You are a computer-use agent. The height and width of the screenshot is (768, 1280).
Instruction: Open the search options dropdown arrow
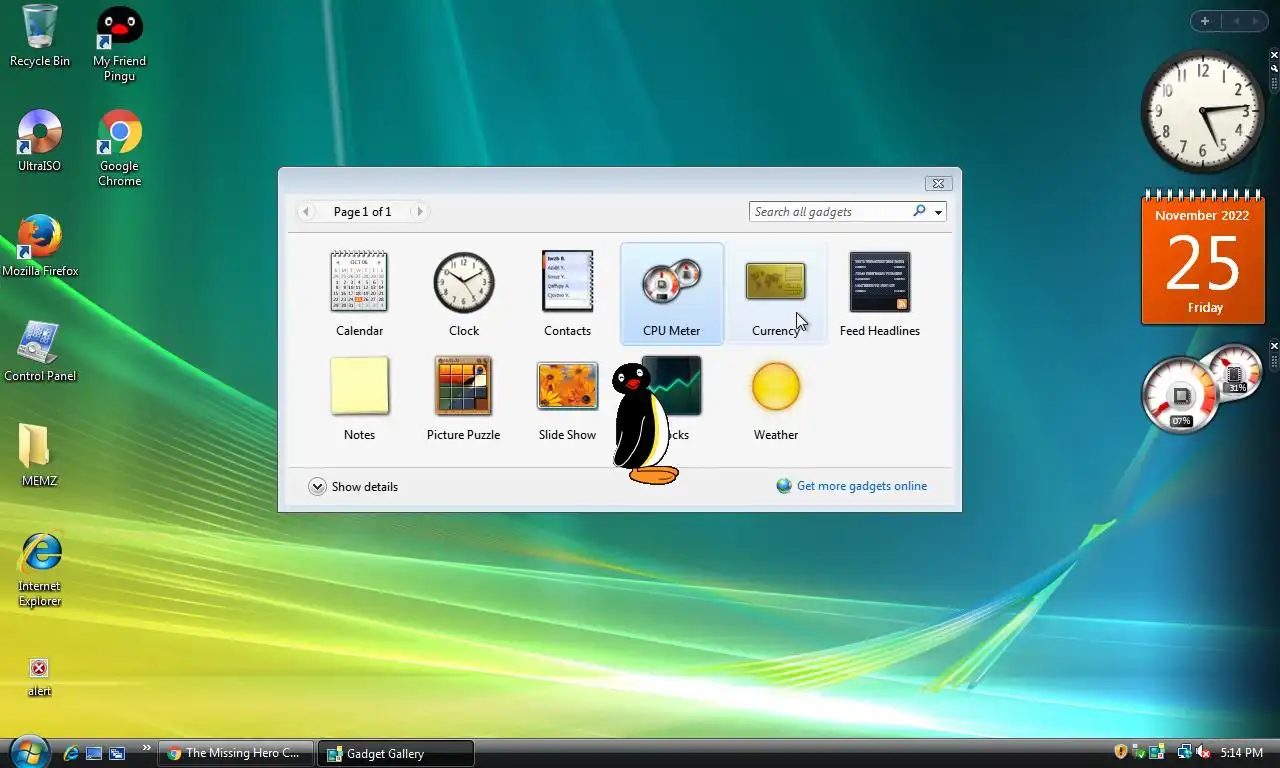coord(938,212)
